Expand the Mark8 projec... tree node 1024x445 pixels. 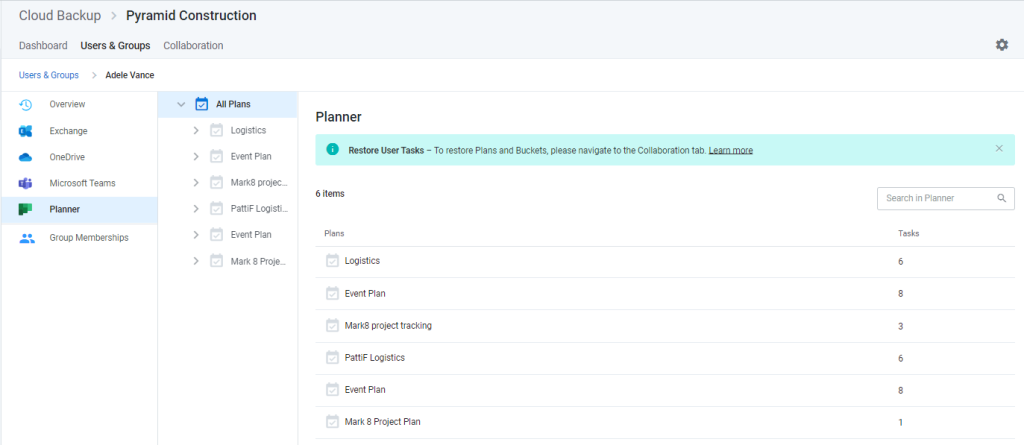coord(196,182)
